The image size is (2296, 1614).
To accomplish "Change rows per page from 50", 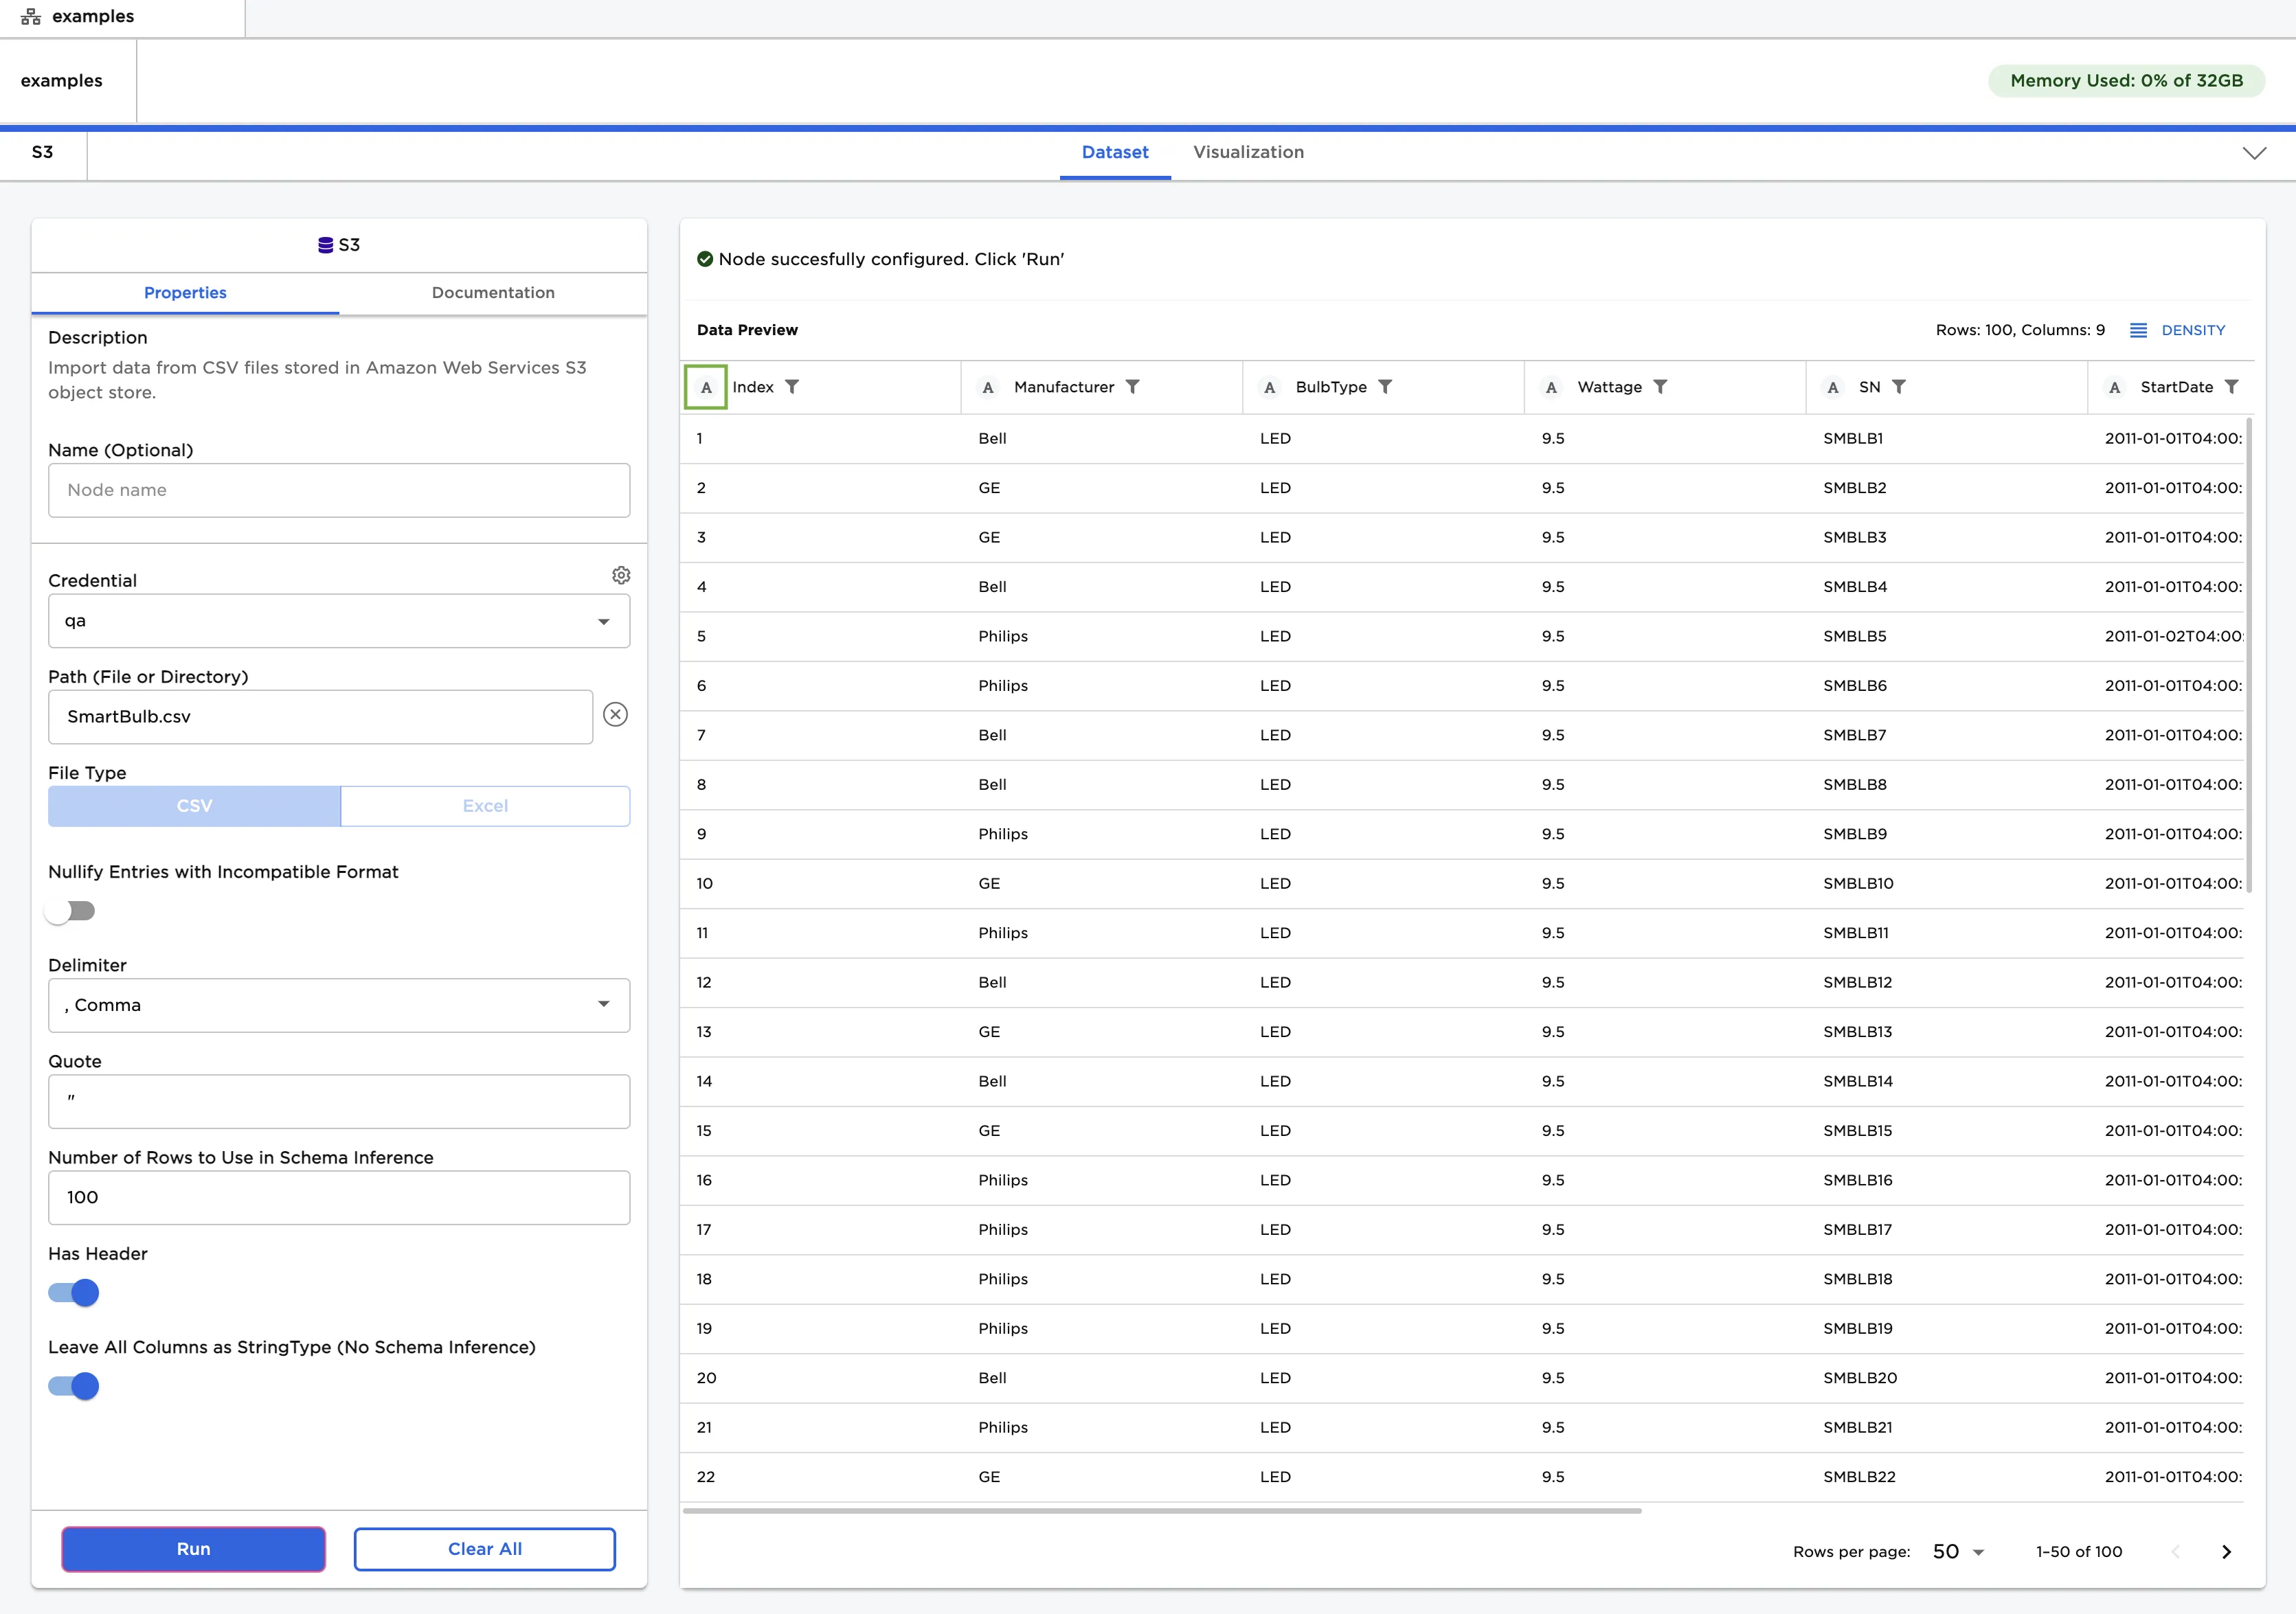I will point(1958,1551).
